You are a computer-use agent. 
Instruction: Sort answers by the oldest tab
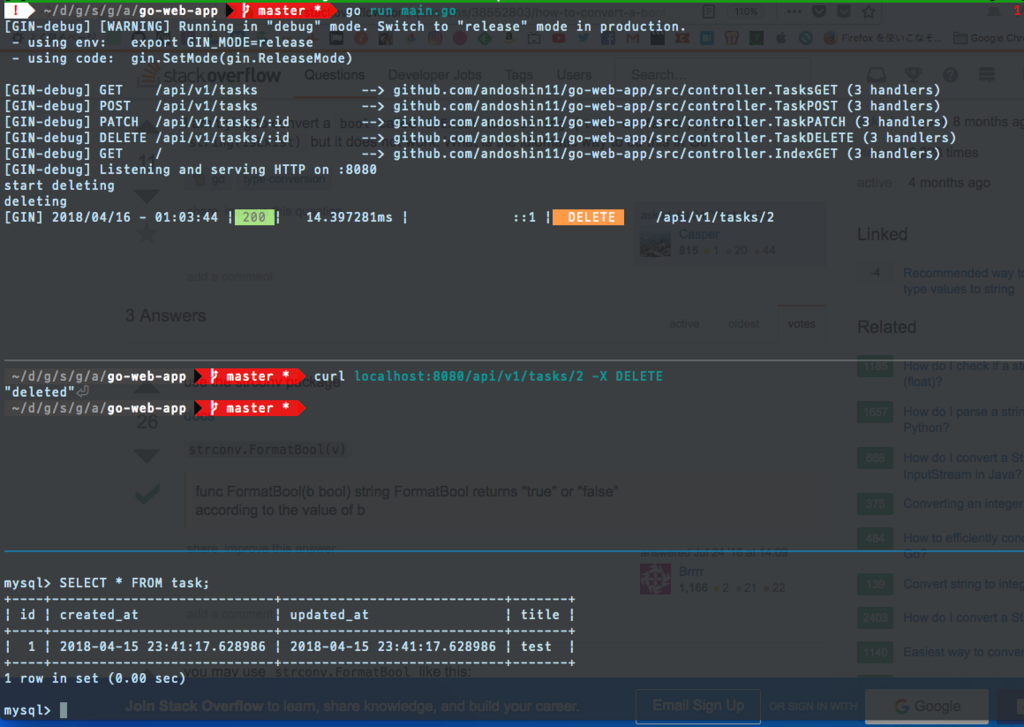pos(743,324)
